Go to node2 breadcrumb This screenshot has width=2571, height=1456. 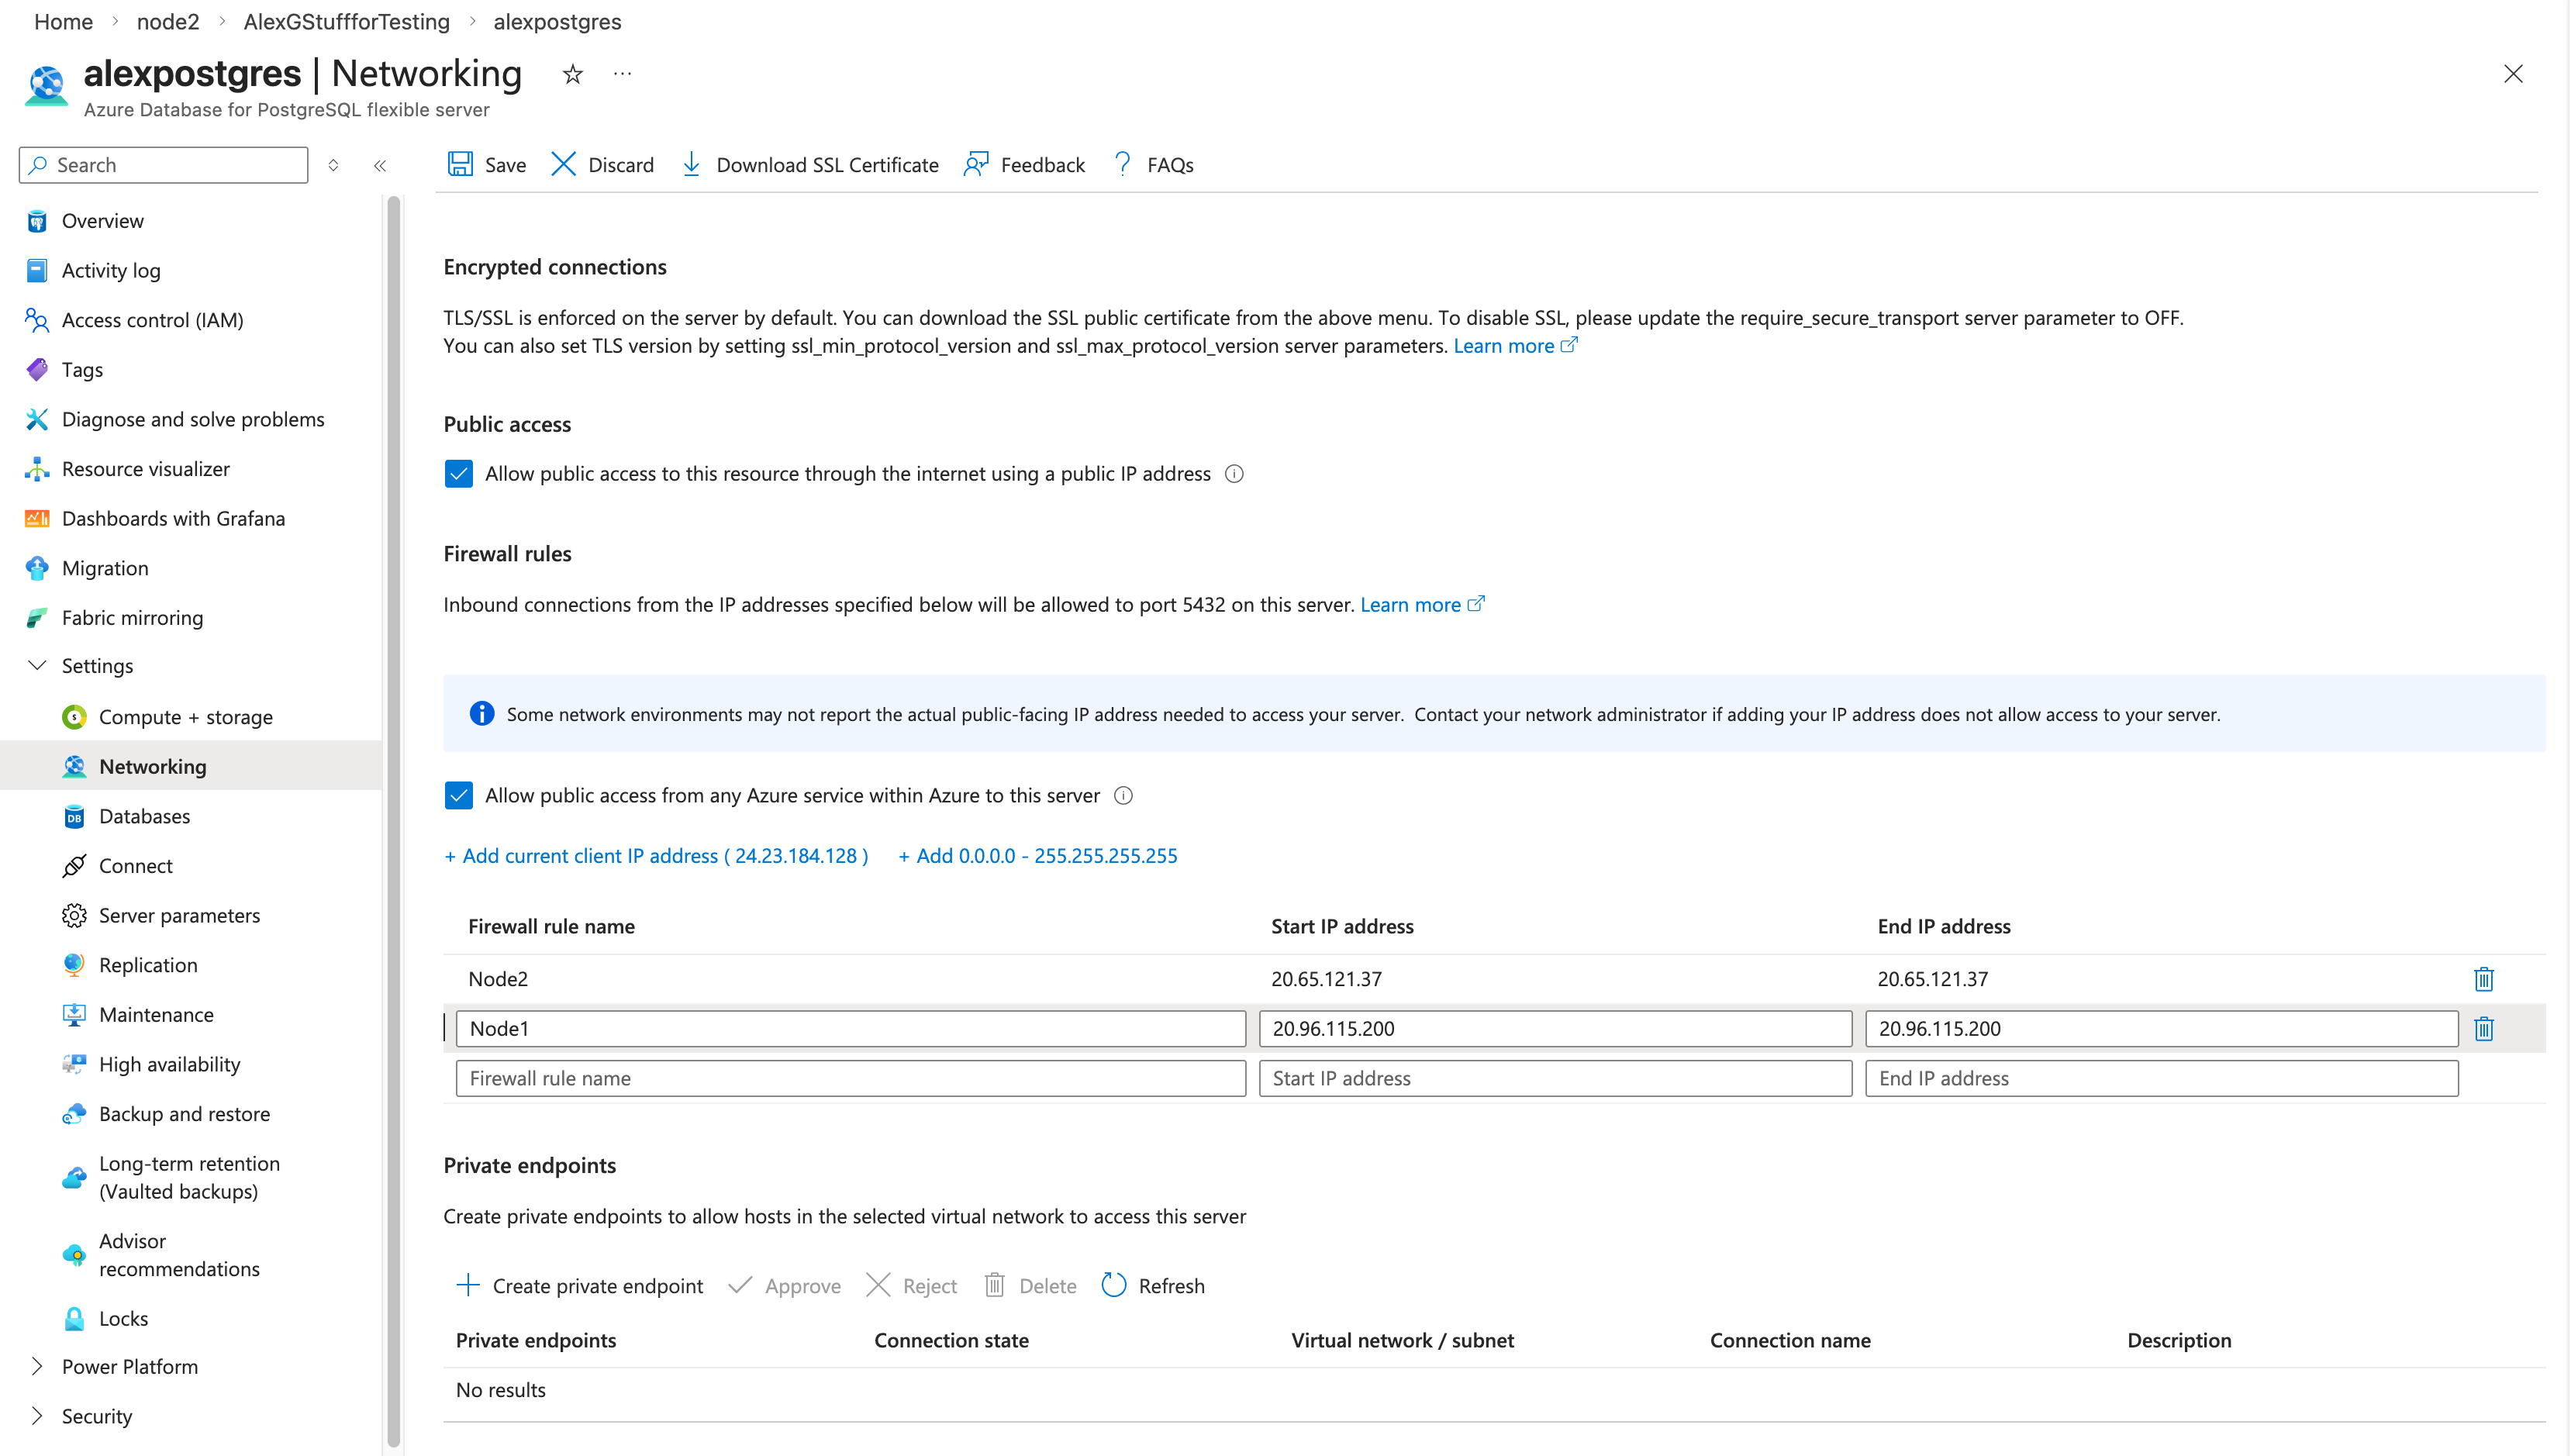[x=168, y=22]
